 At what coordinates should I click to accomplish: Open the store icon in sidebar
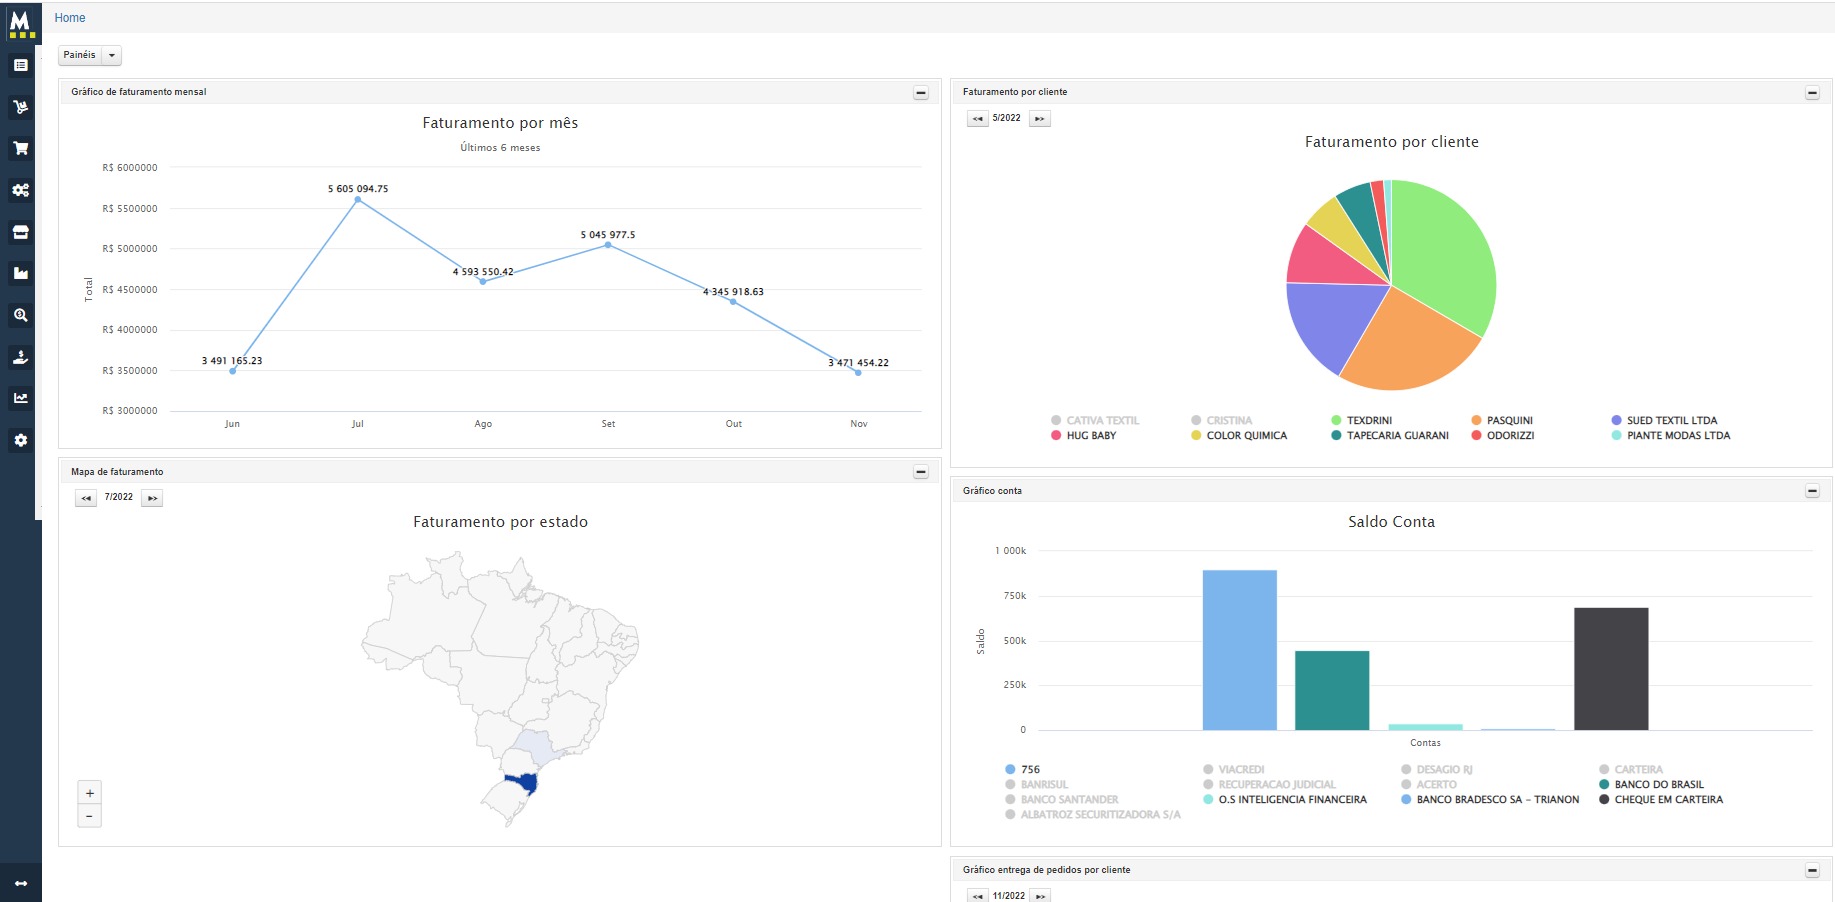coord(20,232)
